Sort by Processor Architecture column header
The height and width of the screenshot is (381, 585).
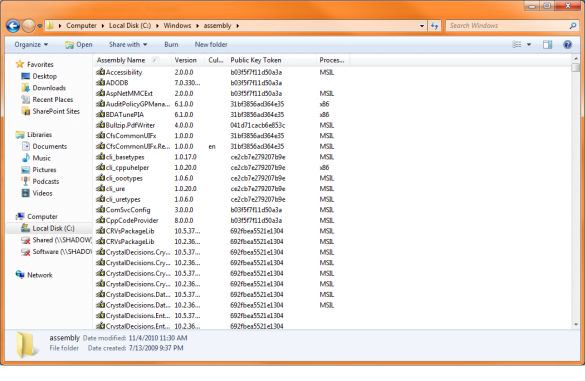(x=333, y=60)
